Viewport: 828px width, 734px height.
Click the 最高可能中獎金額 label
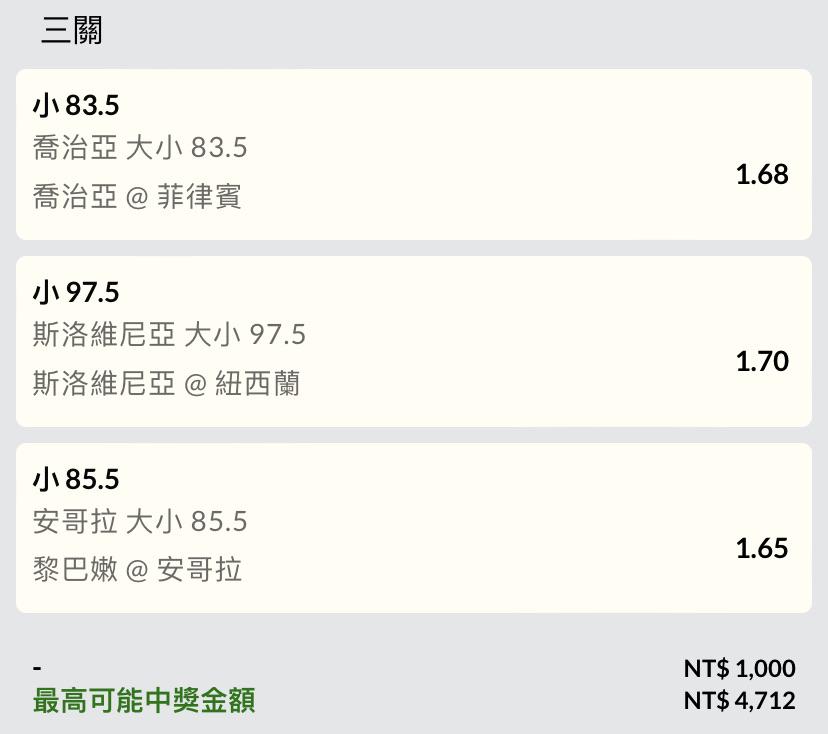pyautogui.click(x=144, y=701)
